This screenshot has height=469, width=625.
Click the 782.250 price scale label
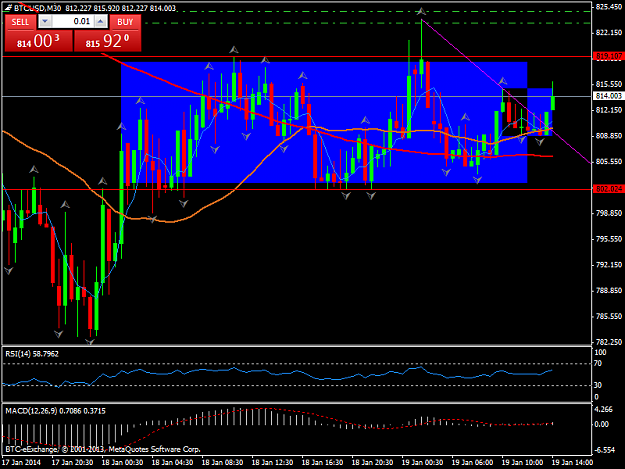[x=608, y=342]
